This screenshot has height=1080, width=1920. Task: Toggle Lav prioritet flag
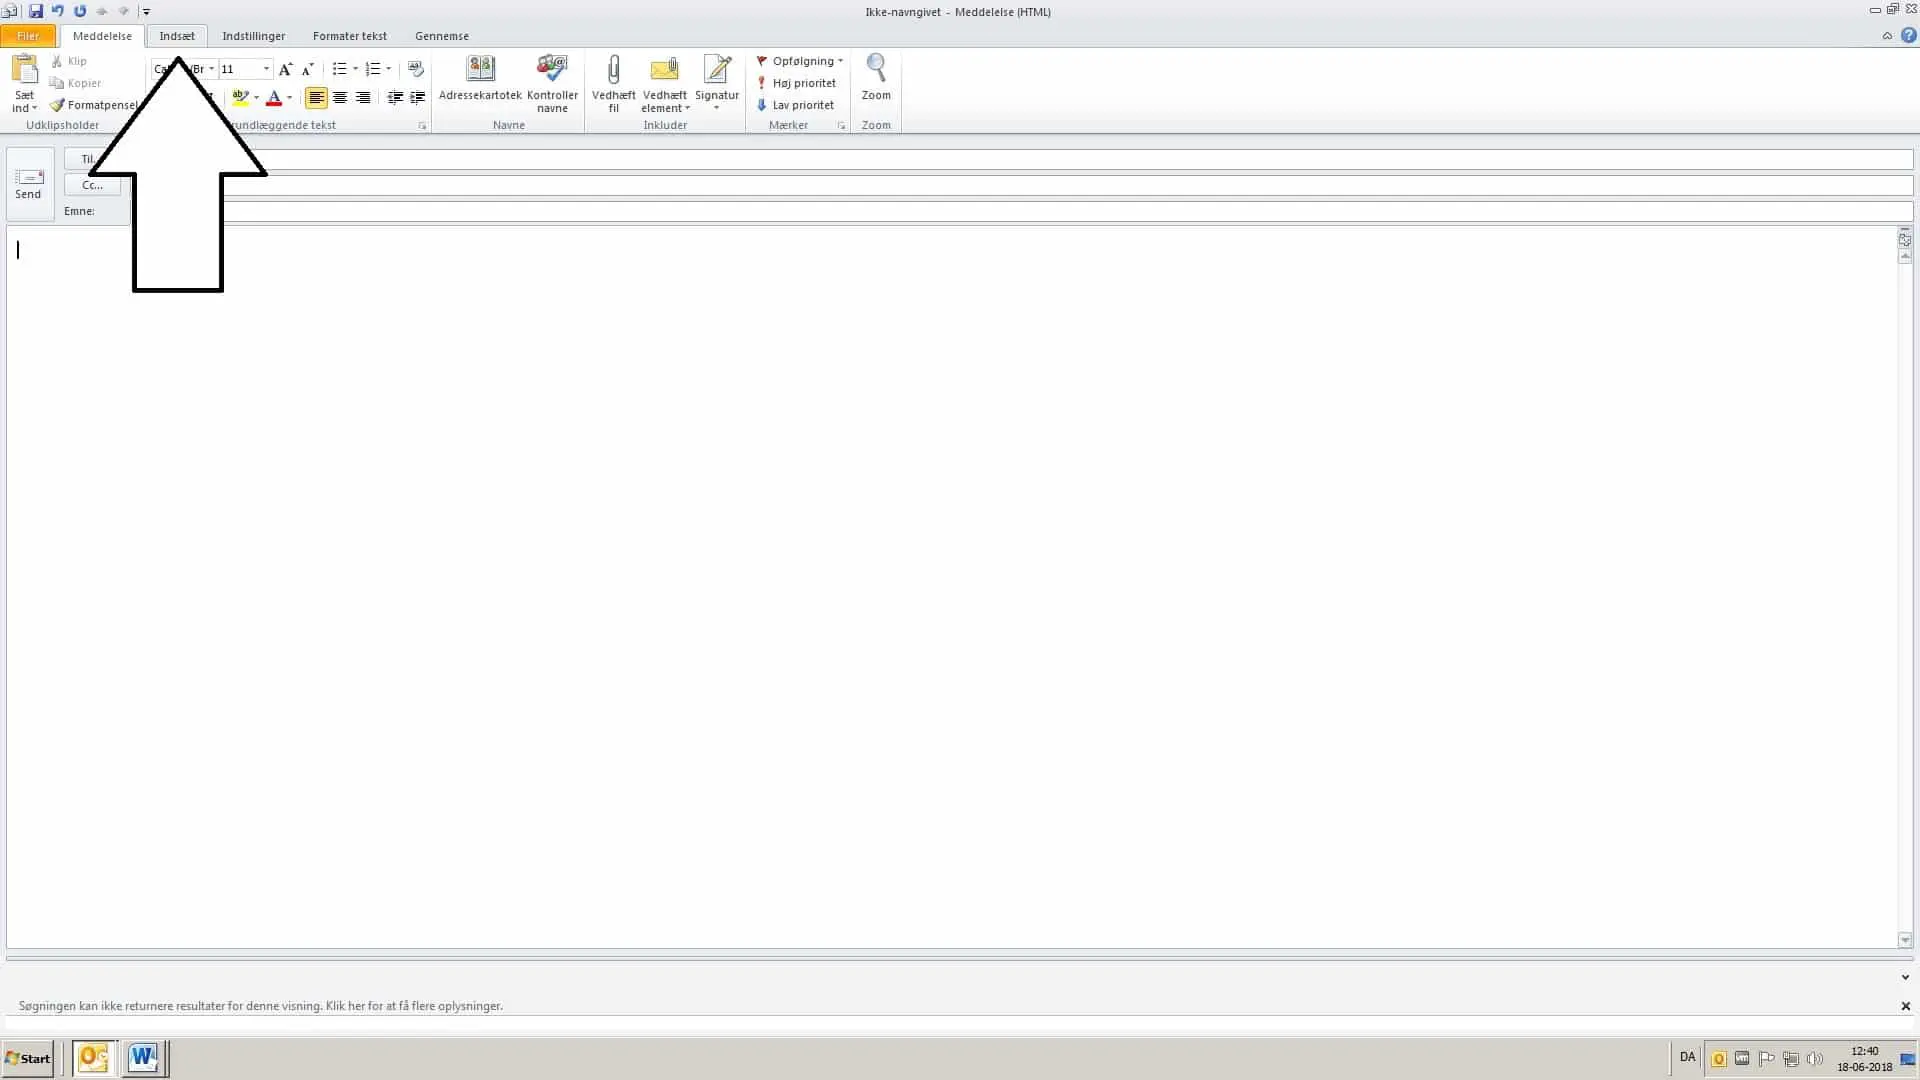(795, 105)
